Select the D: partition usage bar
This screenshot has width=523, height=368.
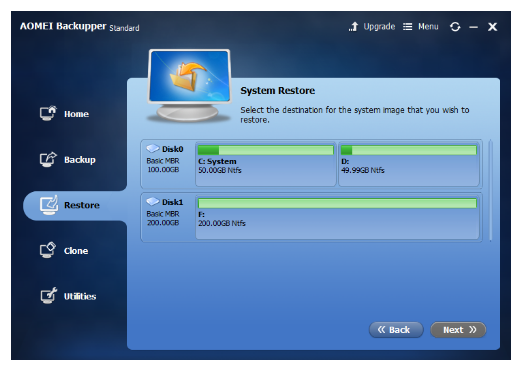409,150
